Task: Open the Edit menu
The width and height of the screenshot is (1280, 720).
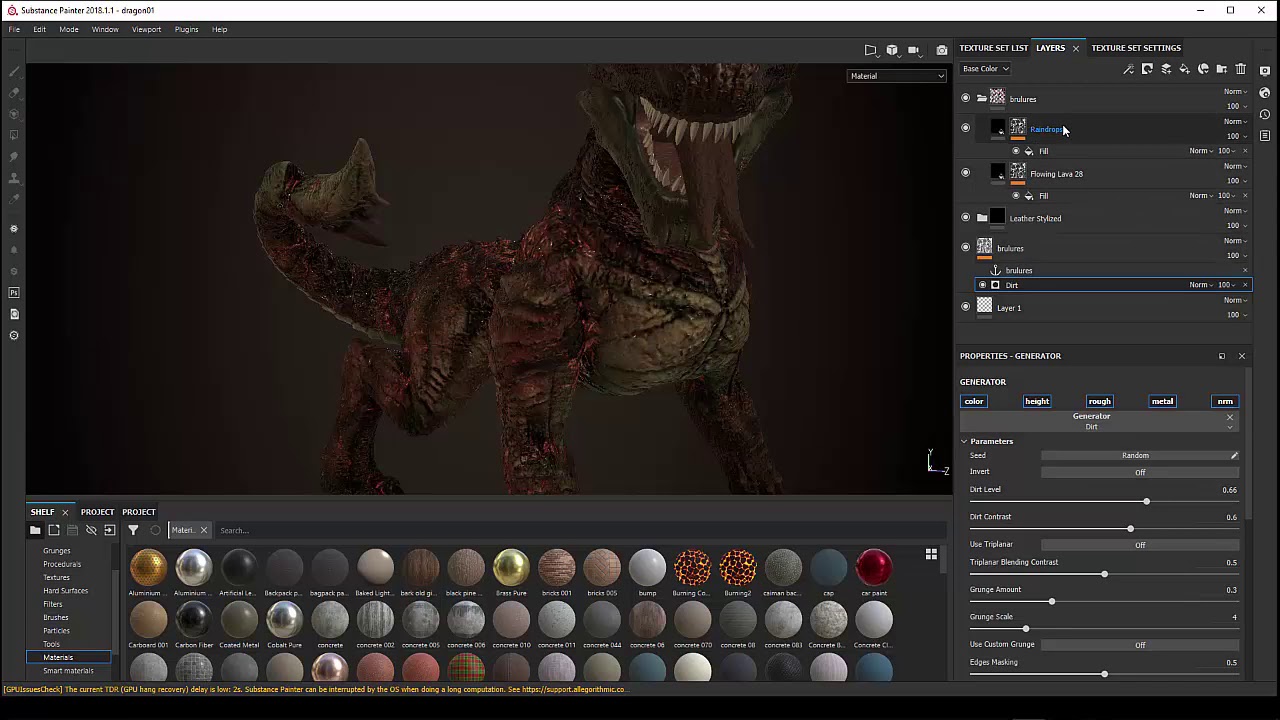Action: point(39,29)
